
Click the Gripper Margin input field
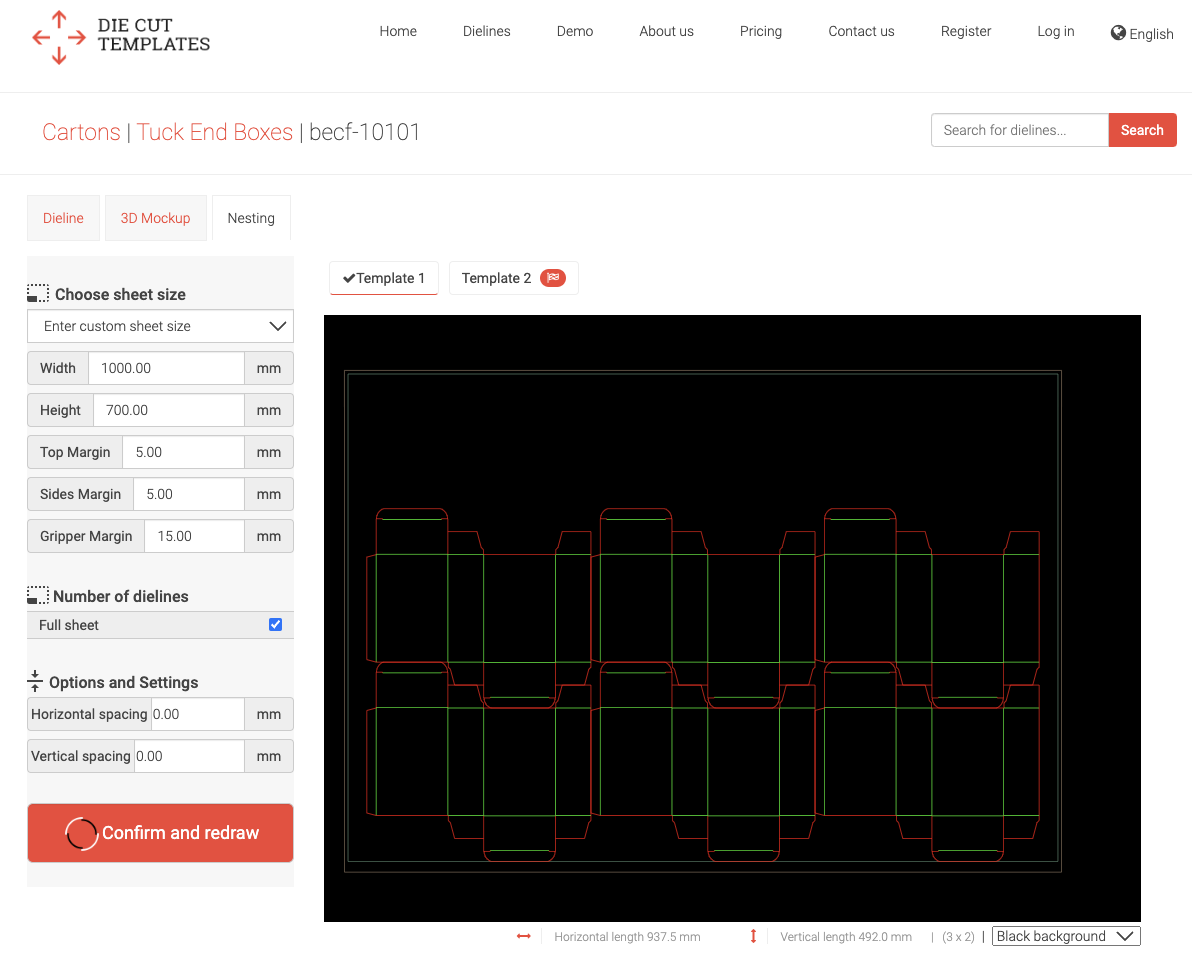click(x=195, y=536)
